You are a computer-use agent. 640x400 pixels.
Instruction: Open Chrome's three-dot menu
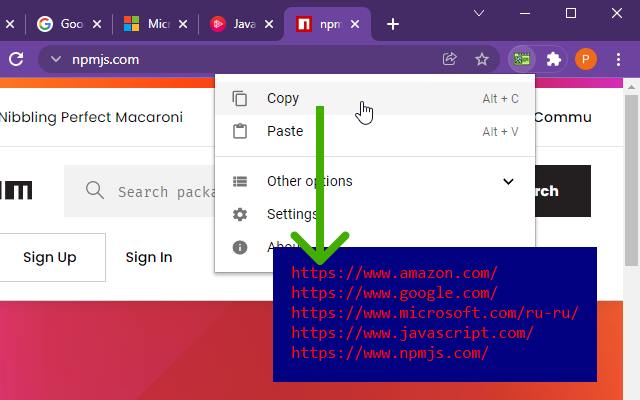618,60
